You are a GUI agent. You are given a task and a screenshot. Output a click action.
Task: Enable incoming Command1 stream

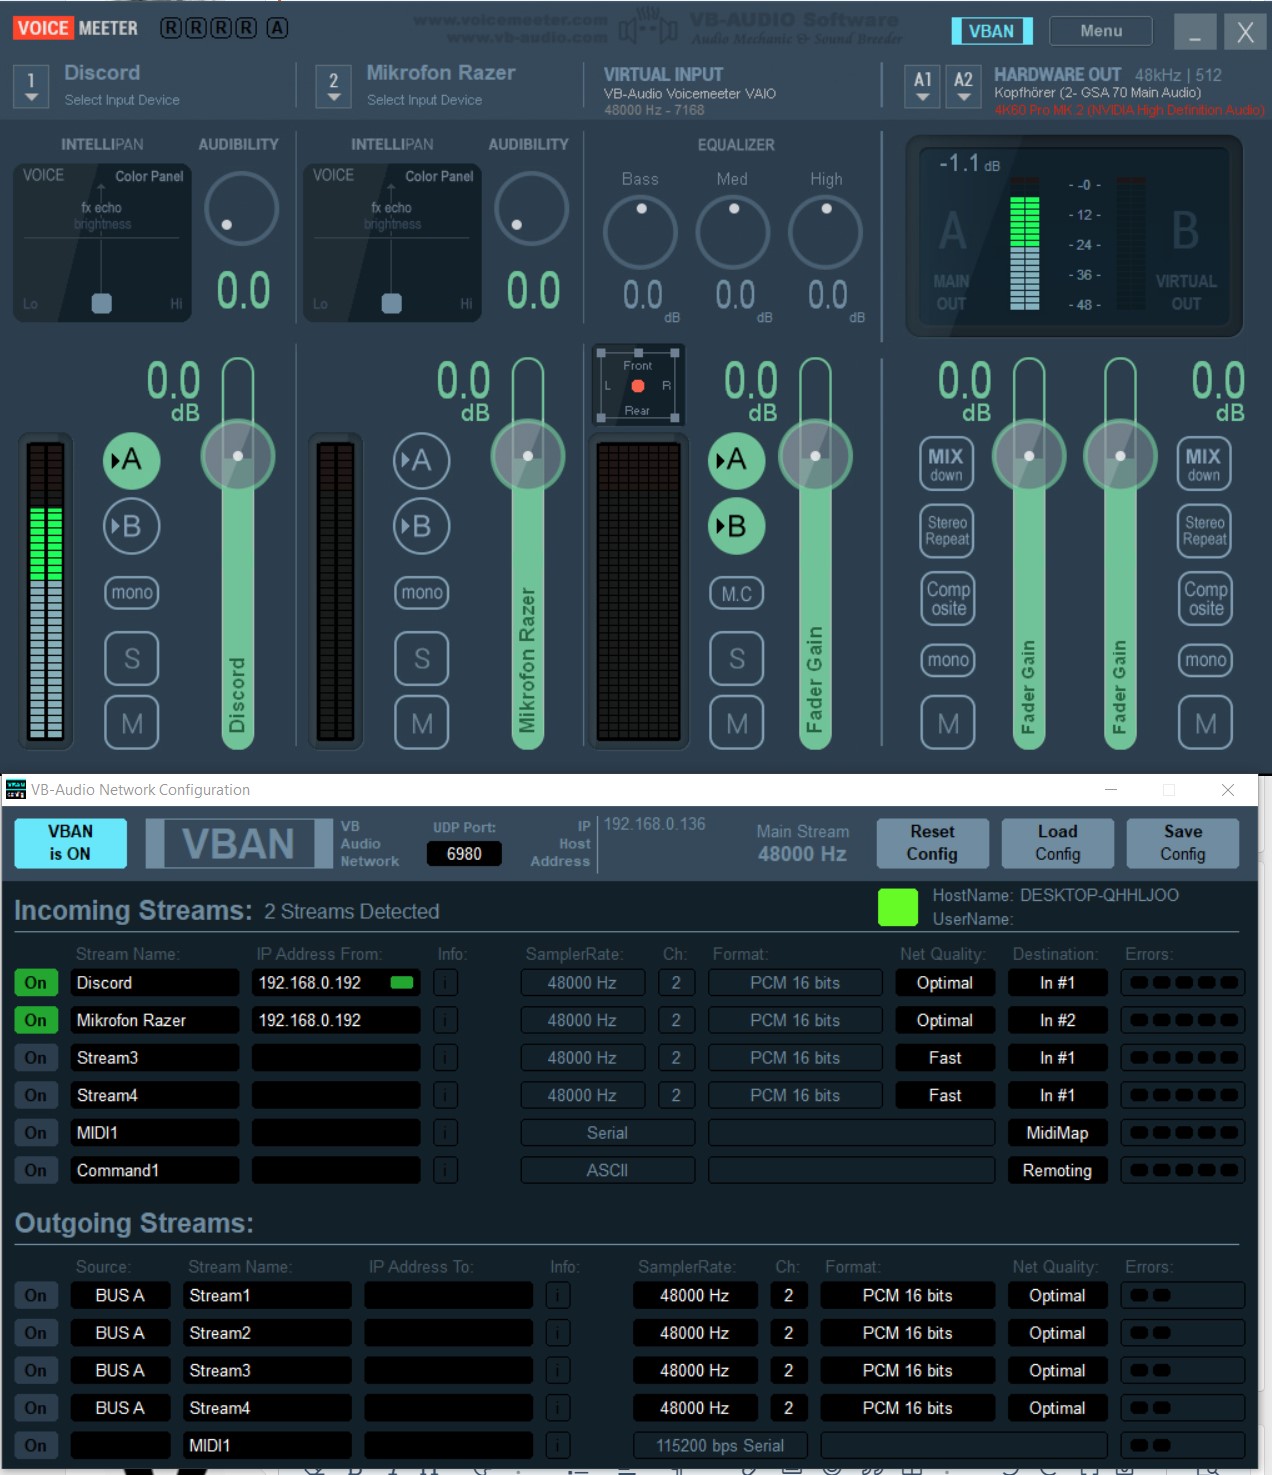pos(36,1170)
